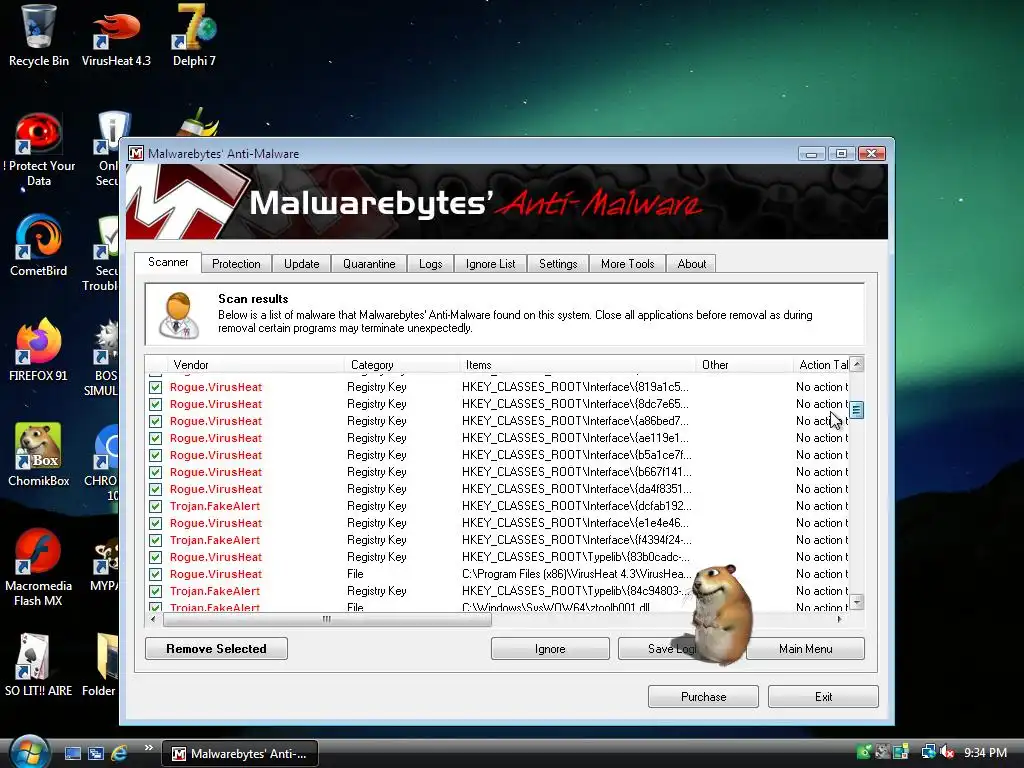Click the Ignore button
The height and width of the screenshot is (768, 1024).
point(550,648)
